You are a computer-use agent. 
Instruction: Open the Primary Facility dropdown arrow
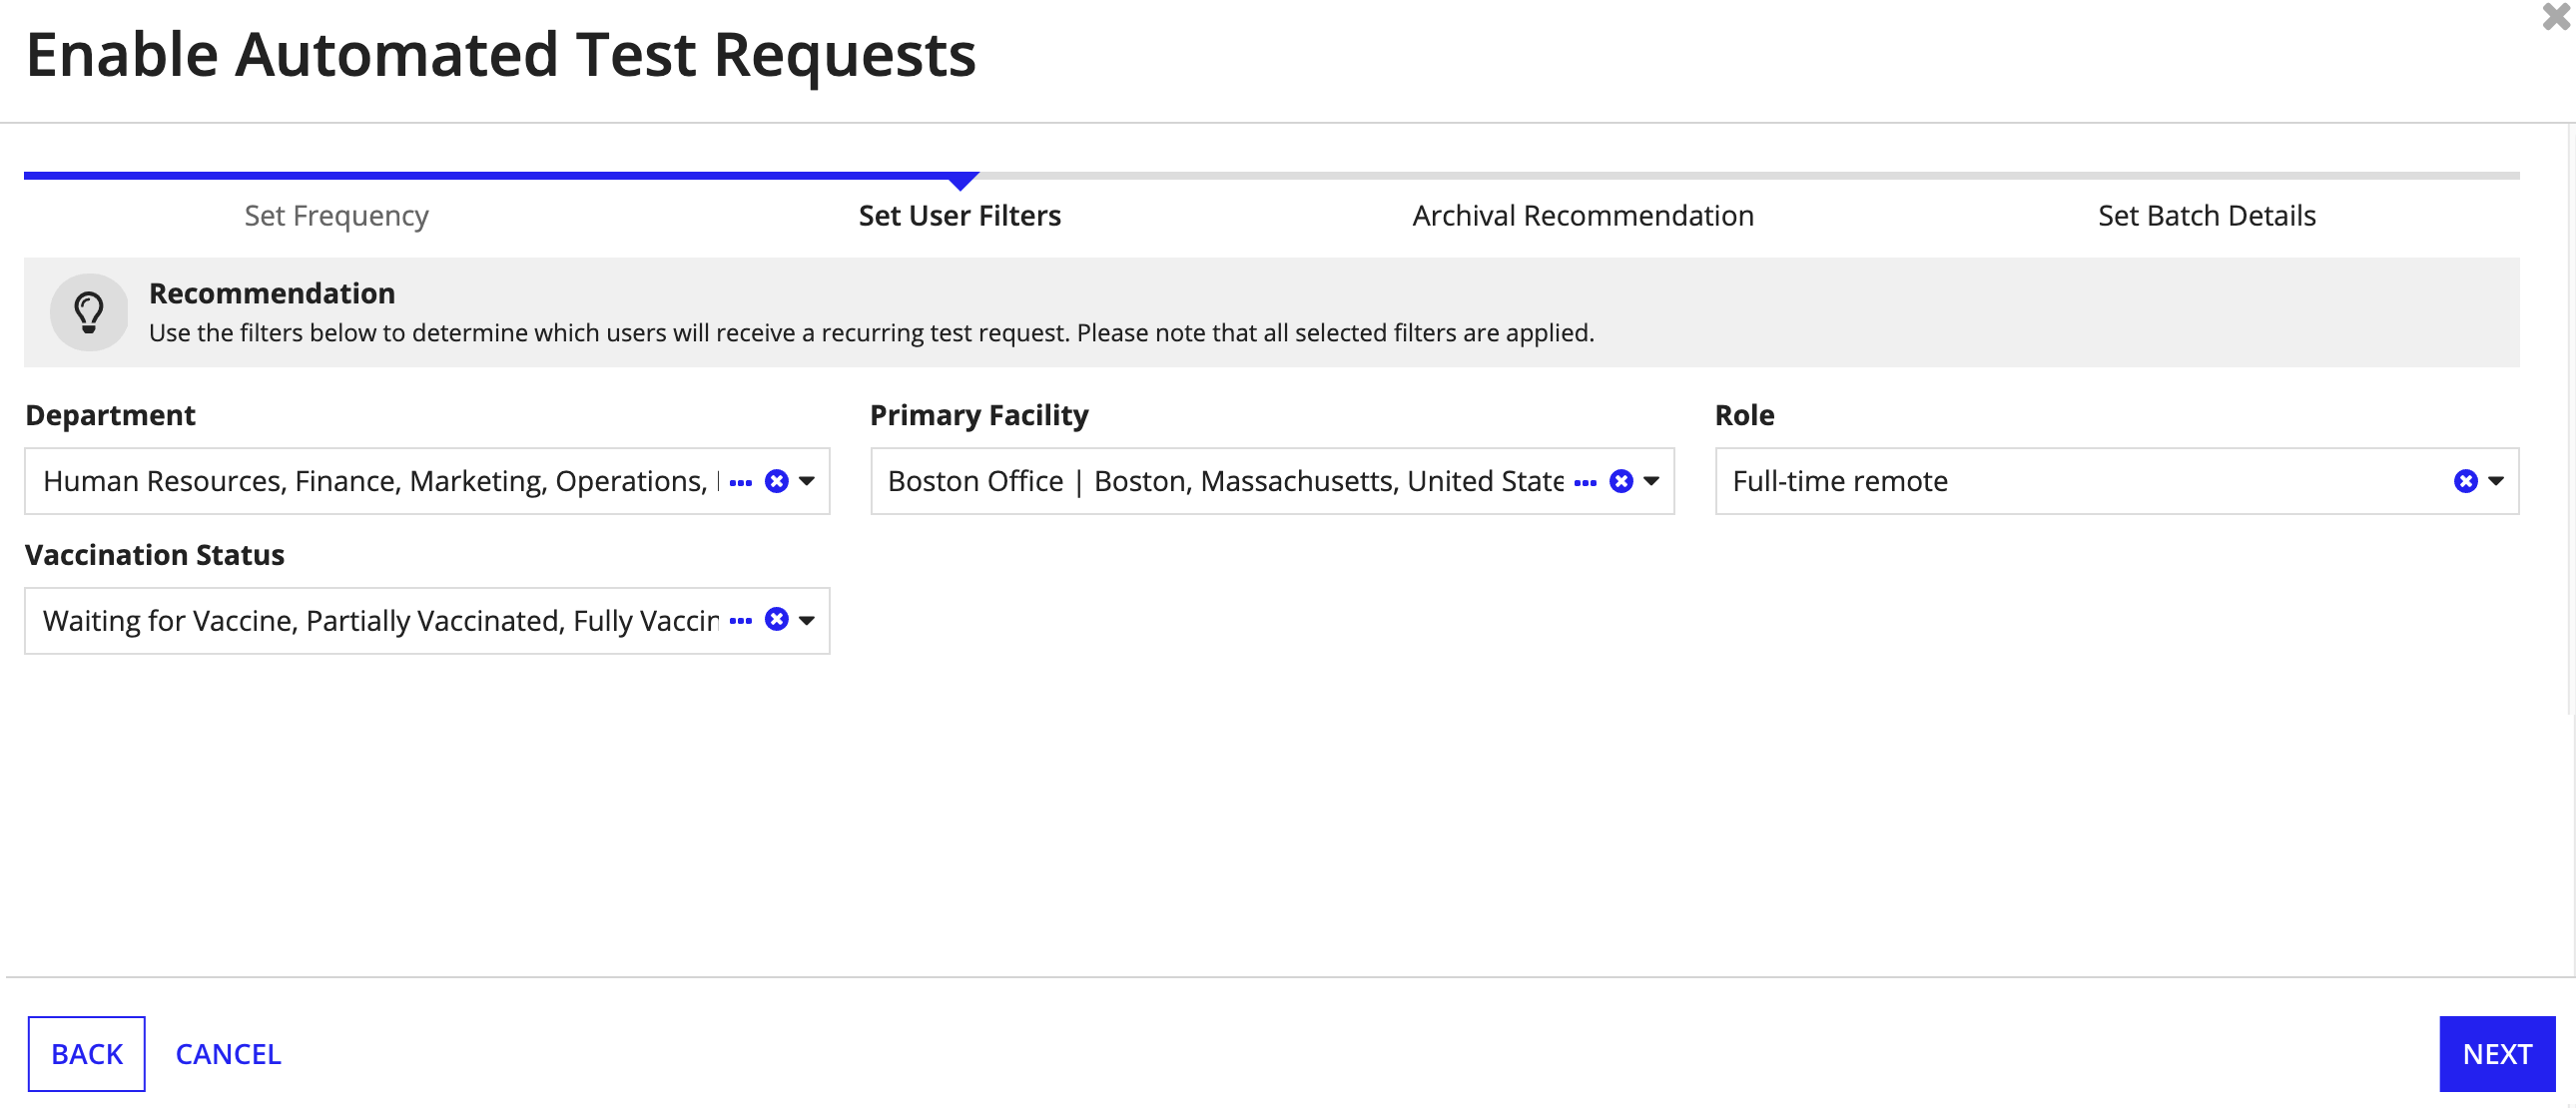coord(1652,481)
